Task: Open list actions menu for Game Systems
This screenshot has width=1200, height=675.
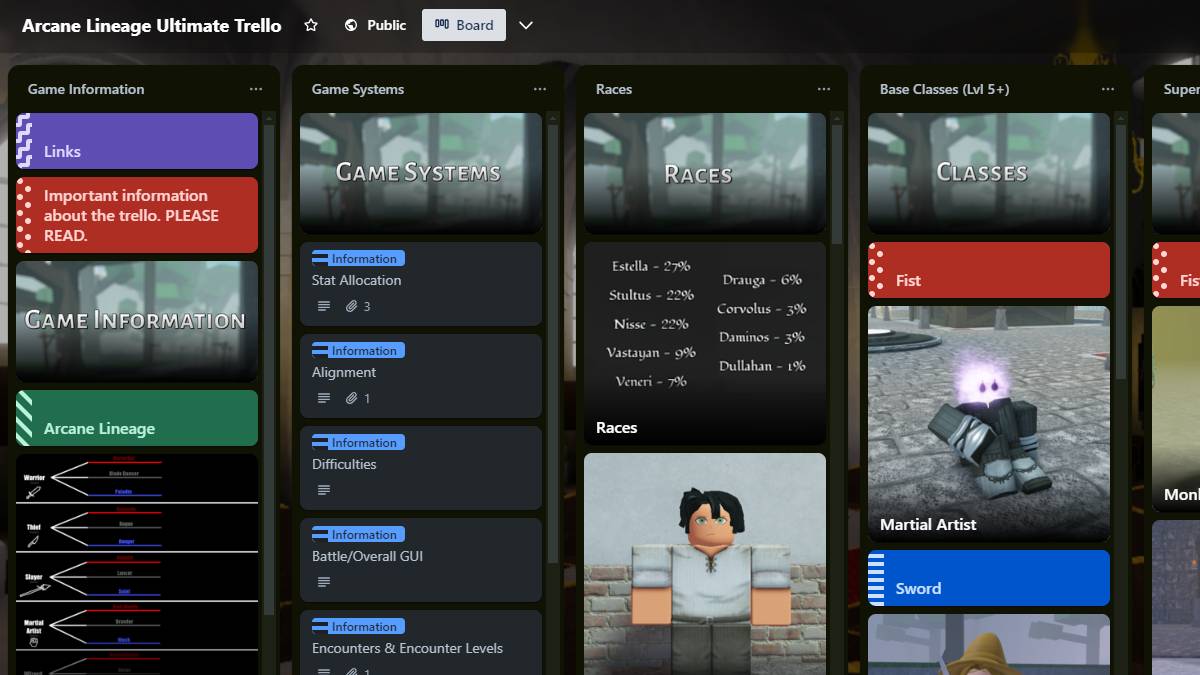Action: coord(540,89)
